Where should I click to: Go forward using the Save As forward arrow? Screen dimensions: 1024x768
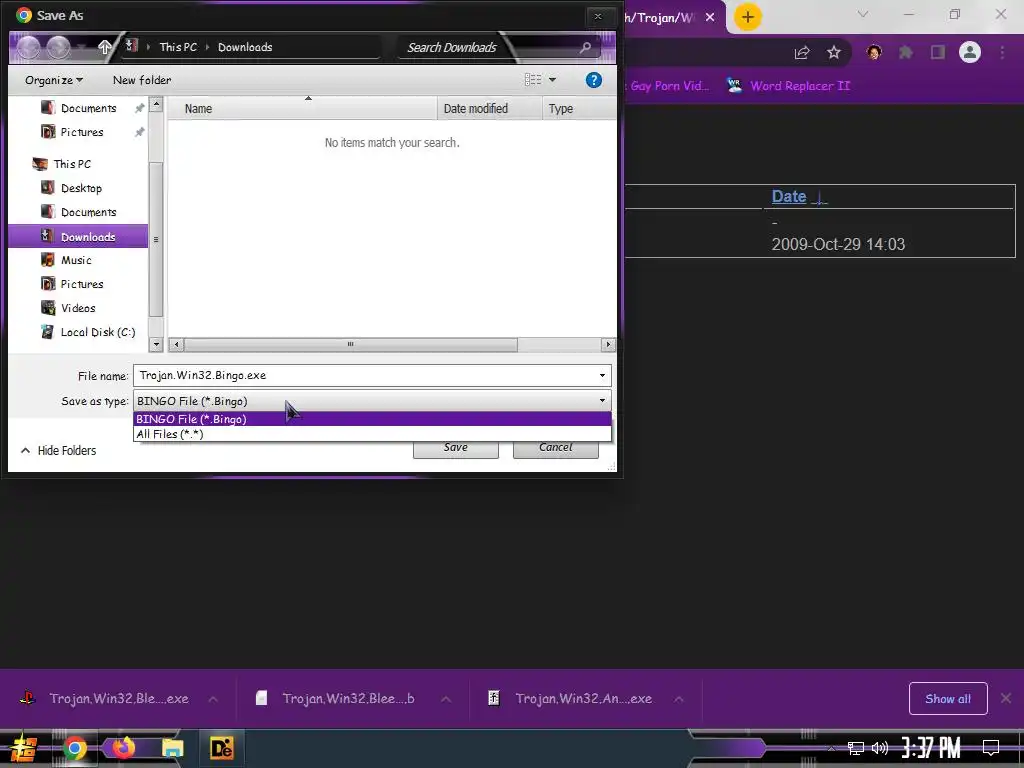[58, 48]
